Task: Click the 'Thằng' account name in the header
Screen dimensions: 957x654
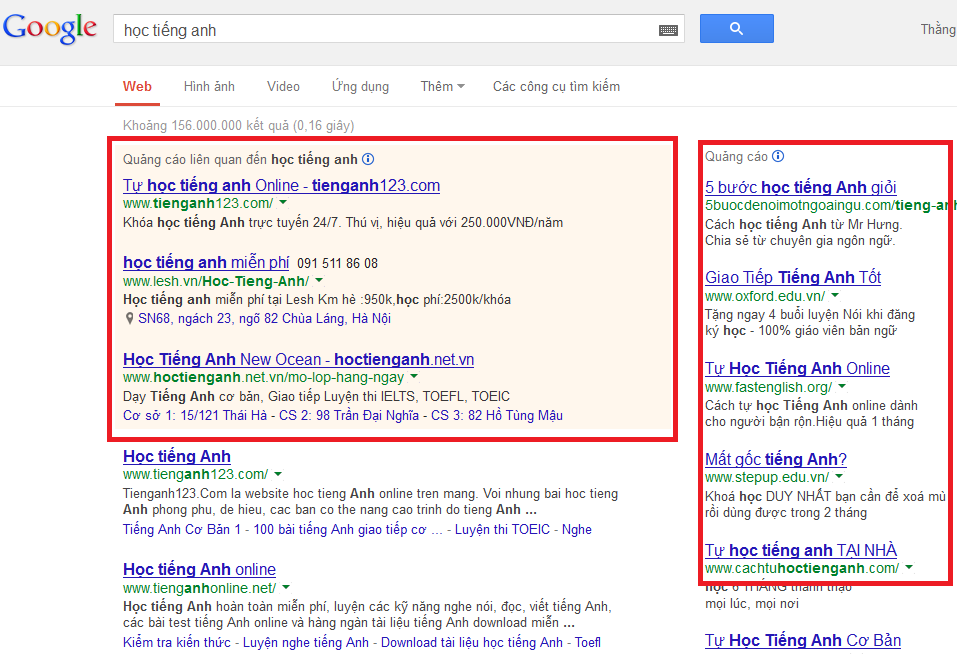Action: pos(938,29)
